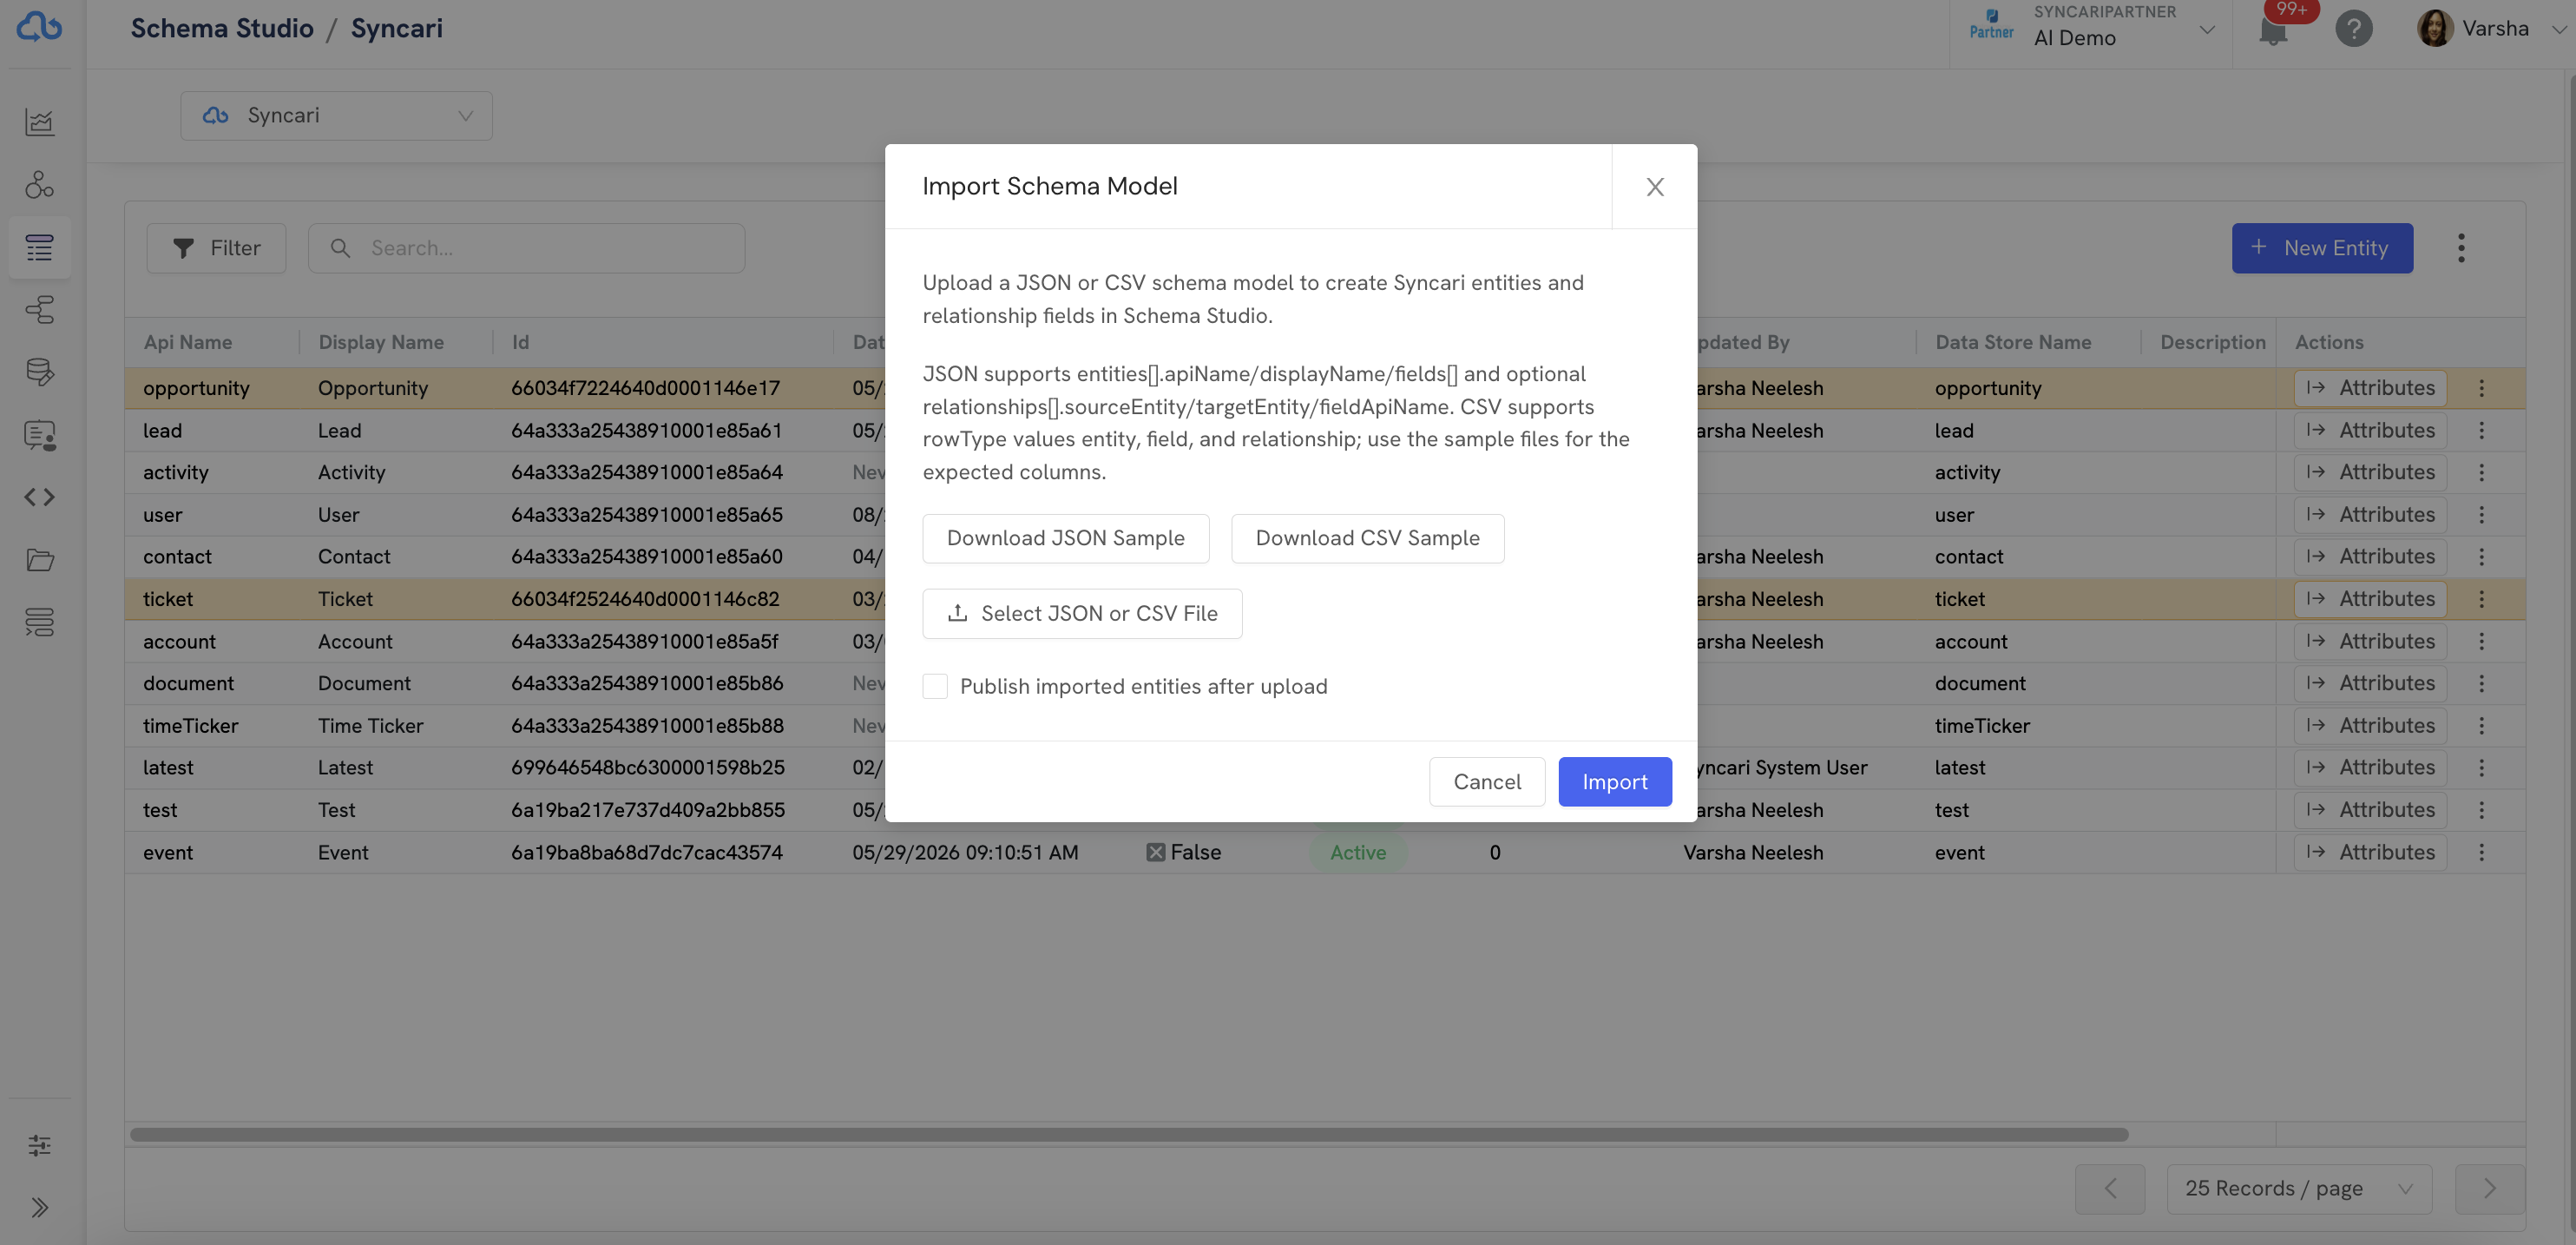
Task: Open the code brackets sidebar icon
Action: [40, 497]
